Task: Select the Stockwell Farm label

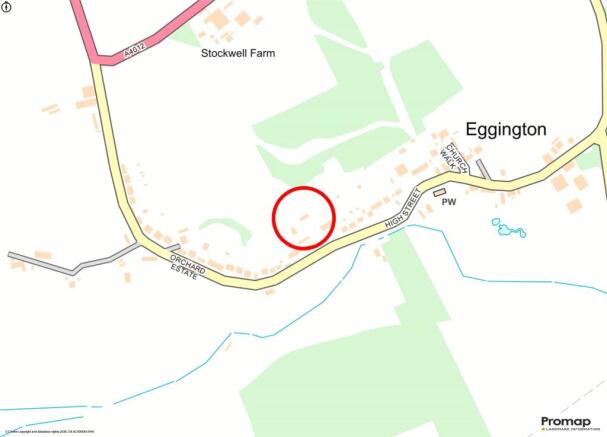Action: (238, 53)
